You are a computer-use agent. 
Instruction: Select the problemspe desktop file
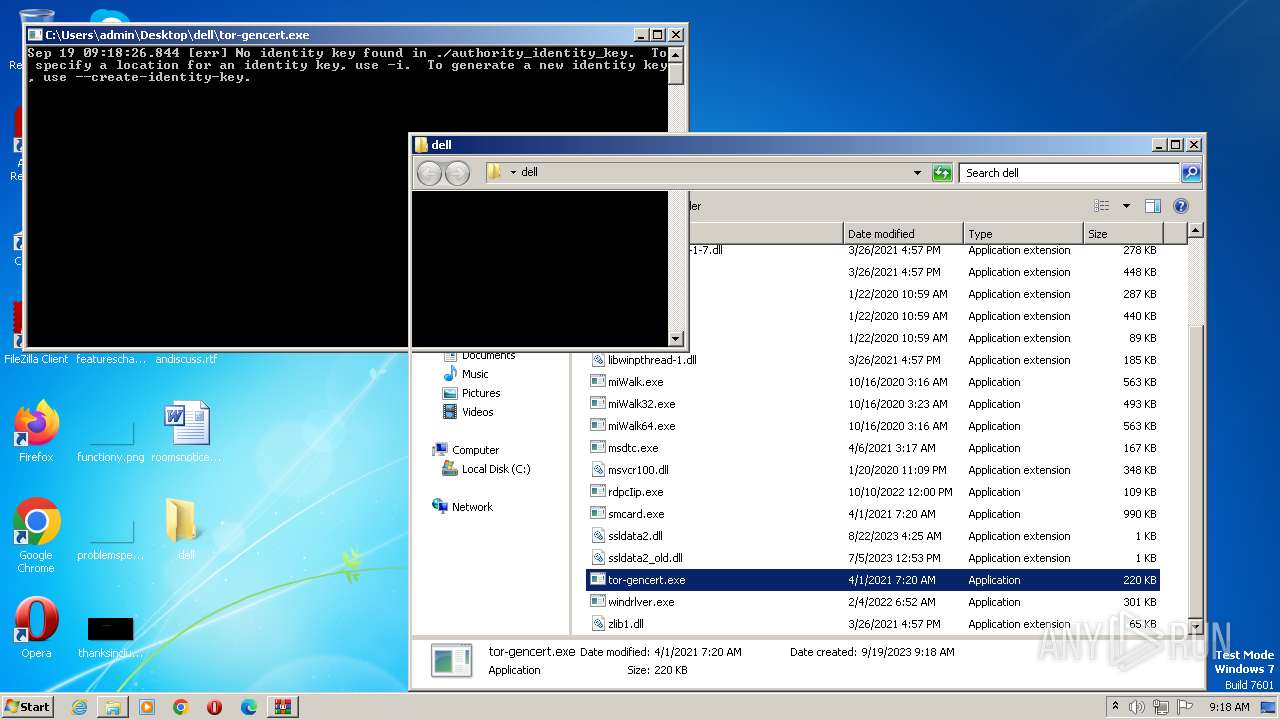(x=111, y=539)
